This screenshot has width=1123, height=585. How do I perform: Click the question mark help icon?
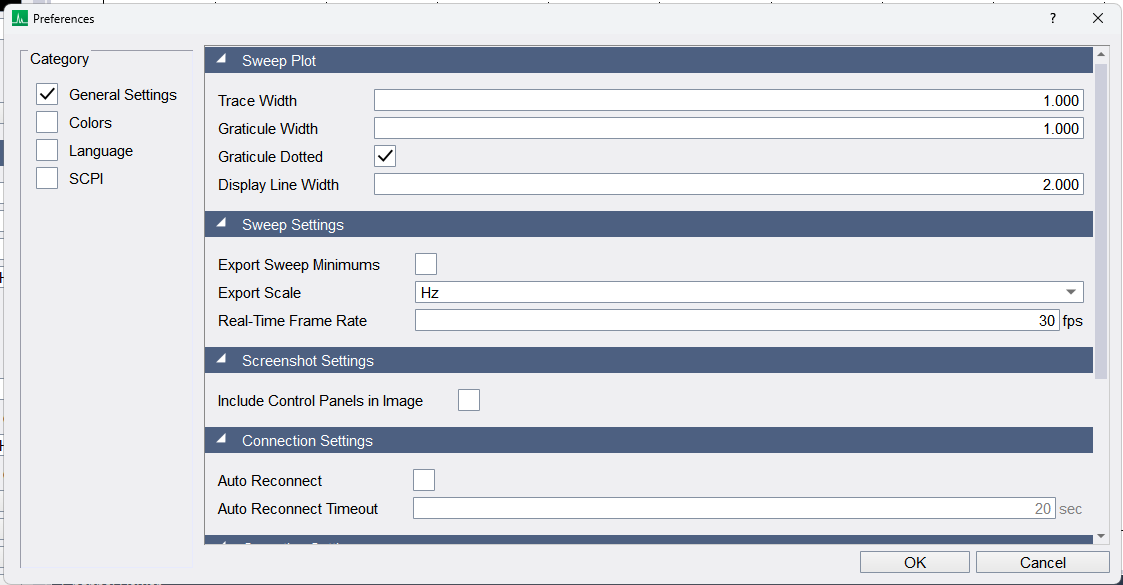coord(1053,19)
